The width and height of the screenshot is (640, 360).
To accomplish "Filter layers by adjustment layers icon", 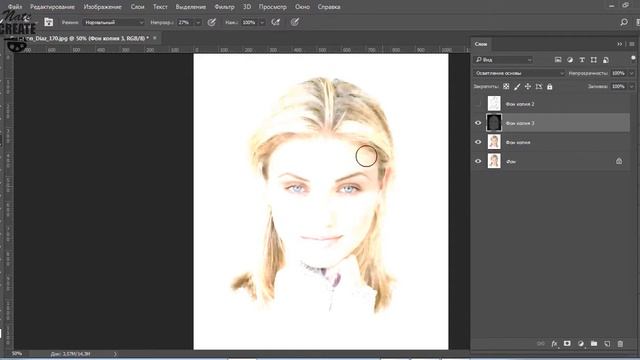I will 570,60.
